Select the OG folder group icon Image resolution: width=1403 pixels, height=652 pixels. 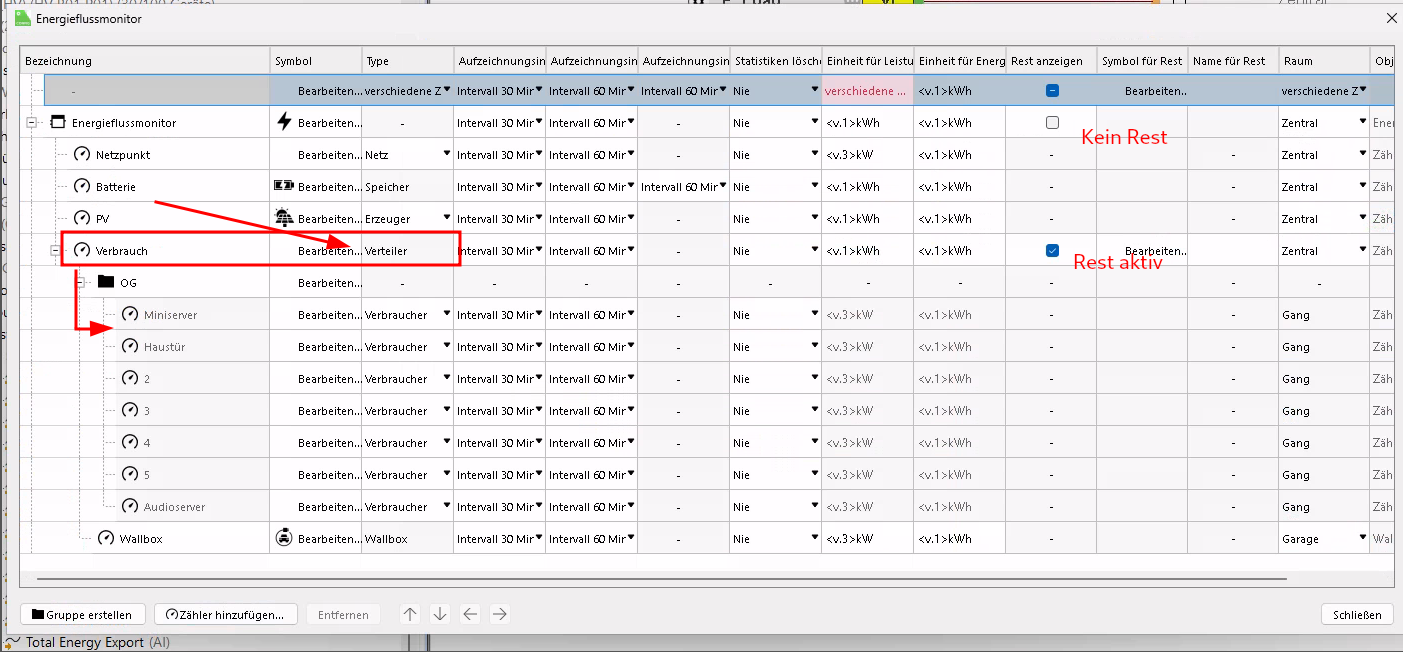pyautogui.click(x=106, y=283)
